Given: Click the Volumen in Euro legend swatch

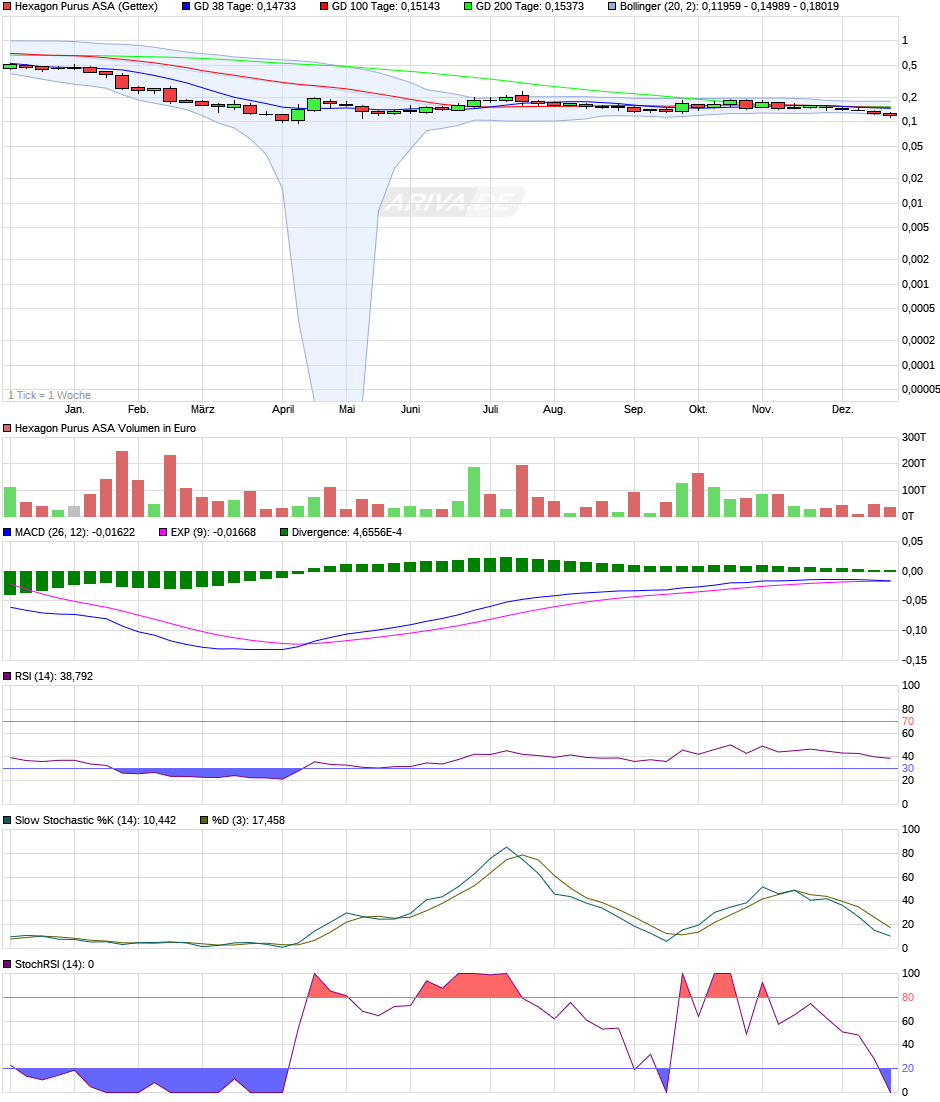Looking at the screenshot, I should point(7,428).
